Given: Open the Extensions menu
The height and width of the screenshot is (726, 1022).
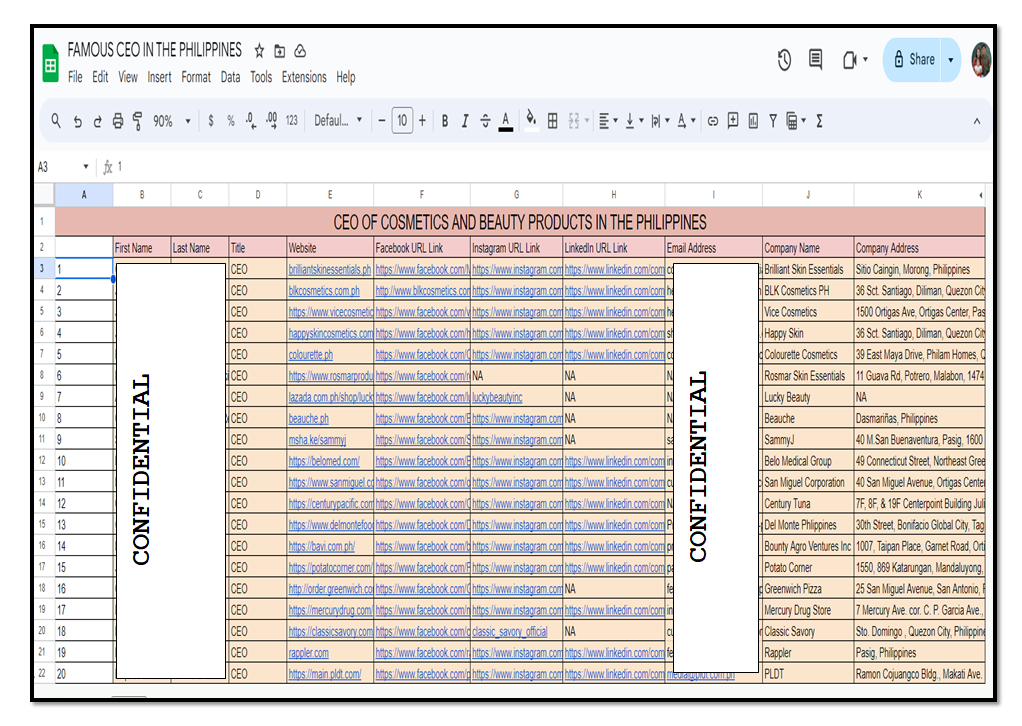Looking at the screenshot, I should 304,77.
